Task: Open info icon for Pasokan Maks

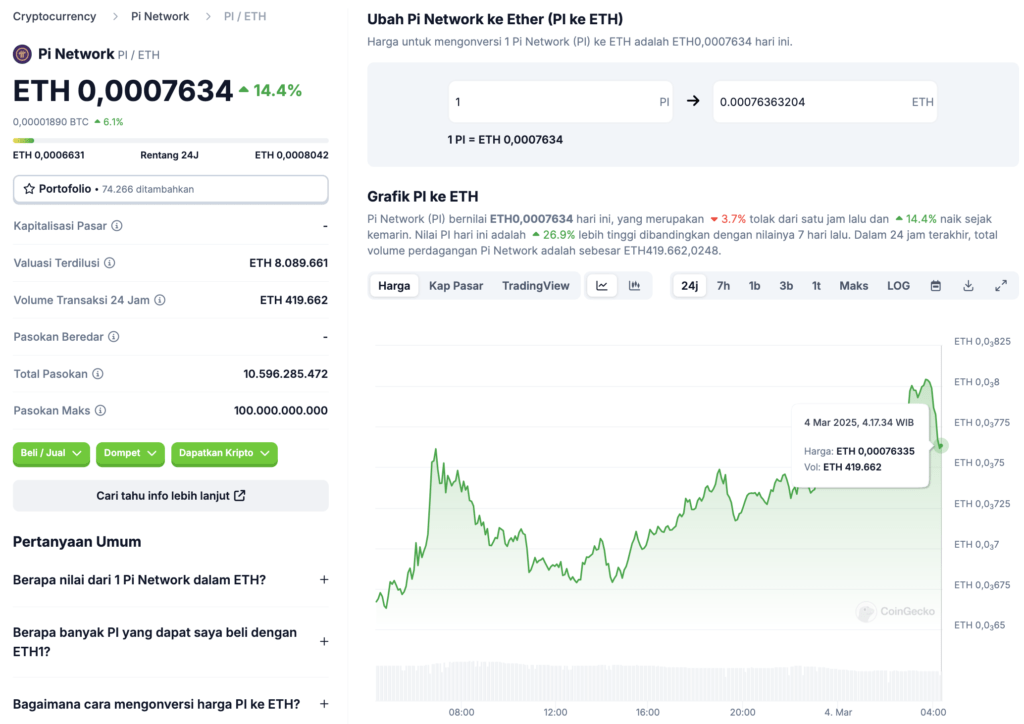Action: click(x=101, y=411)
